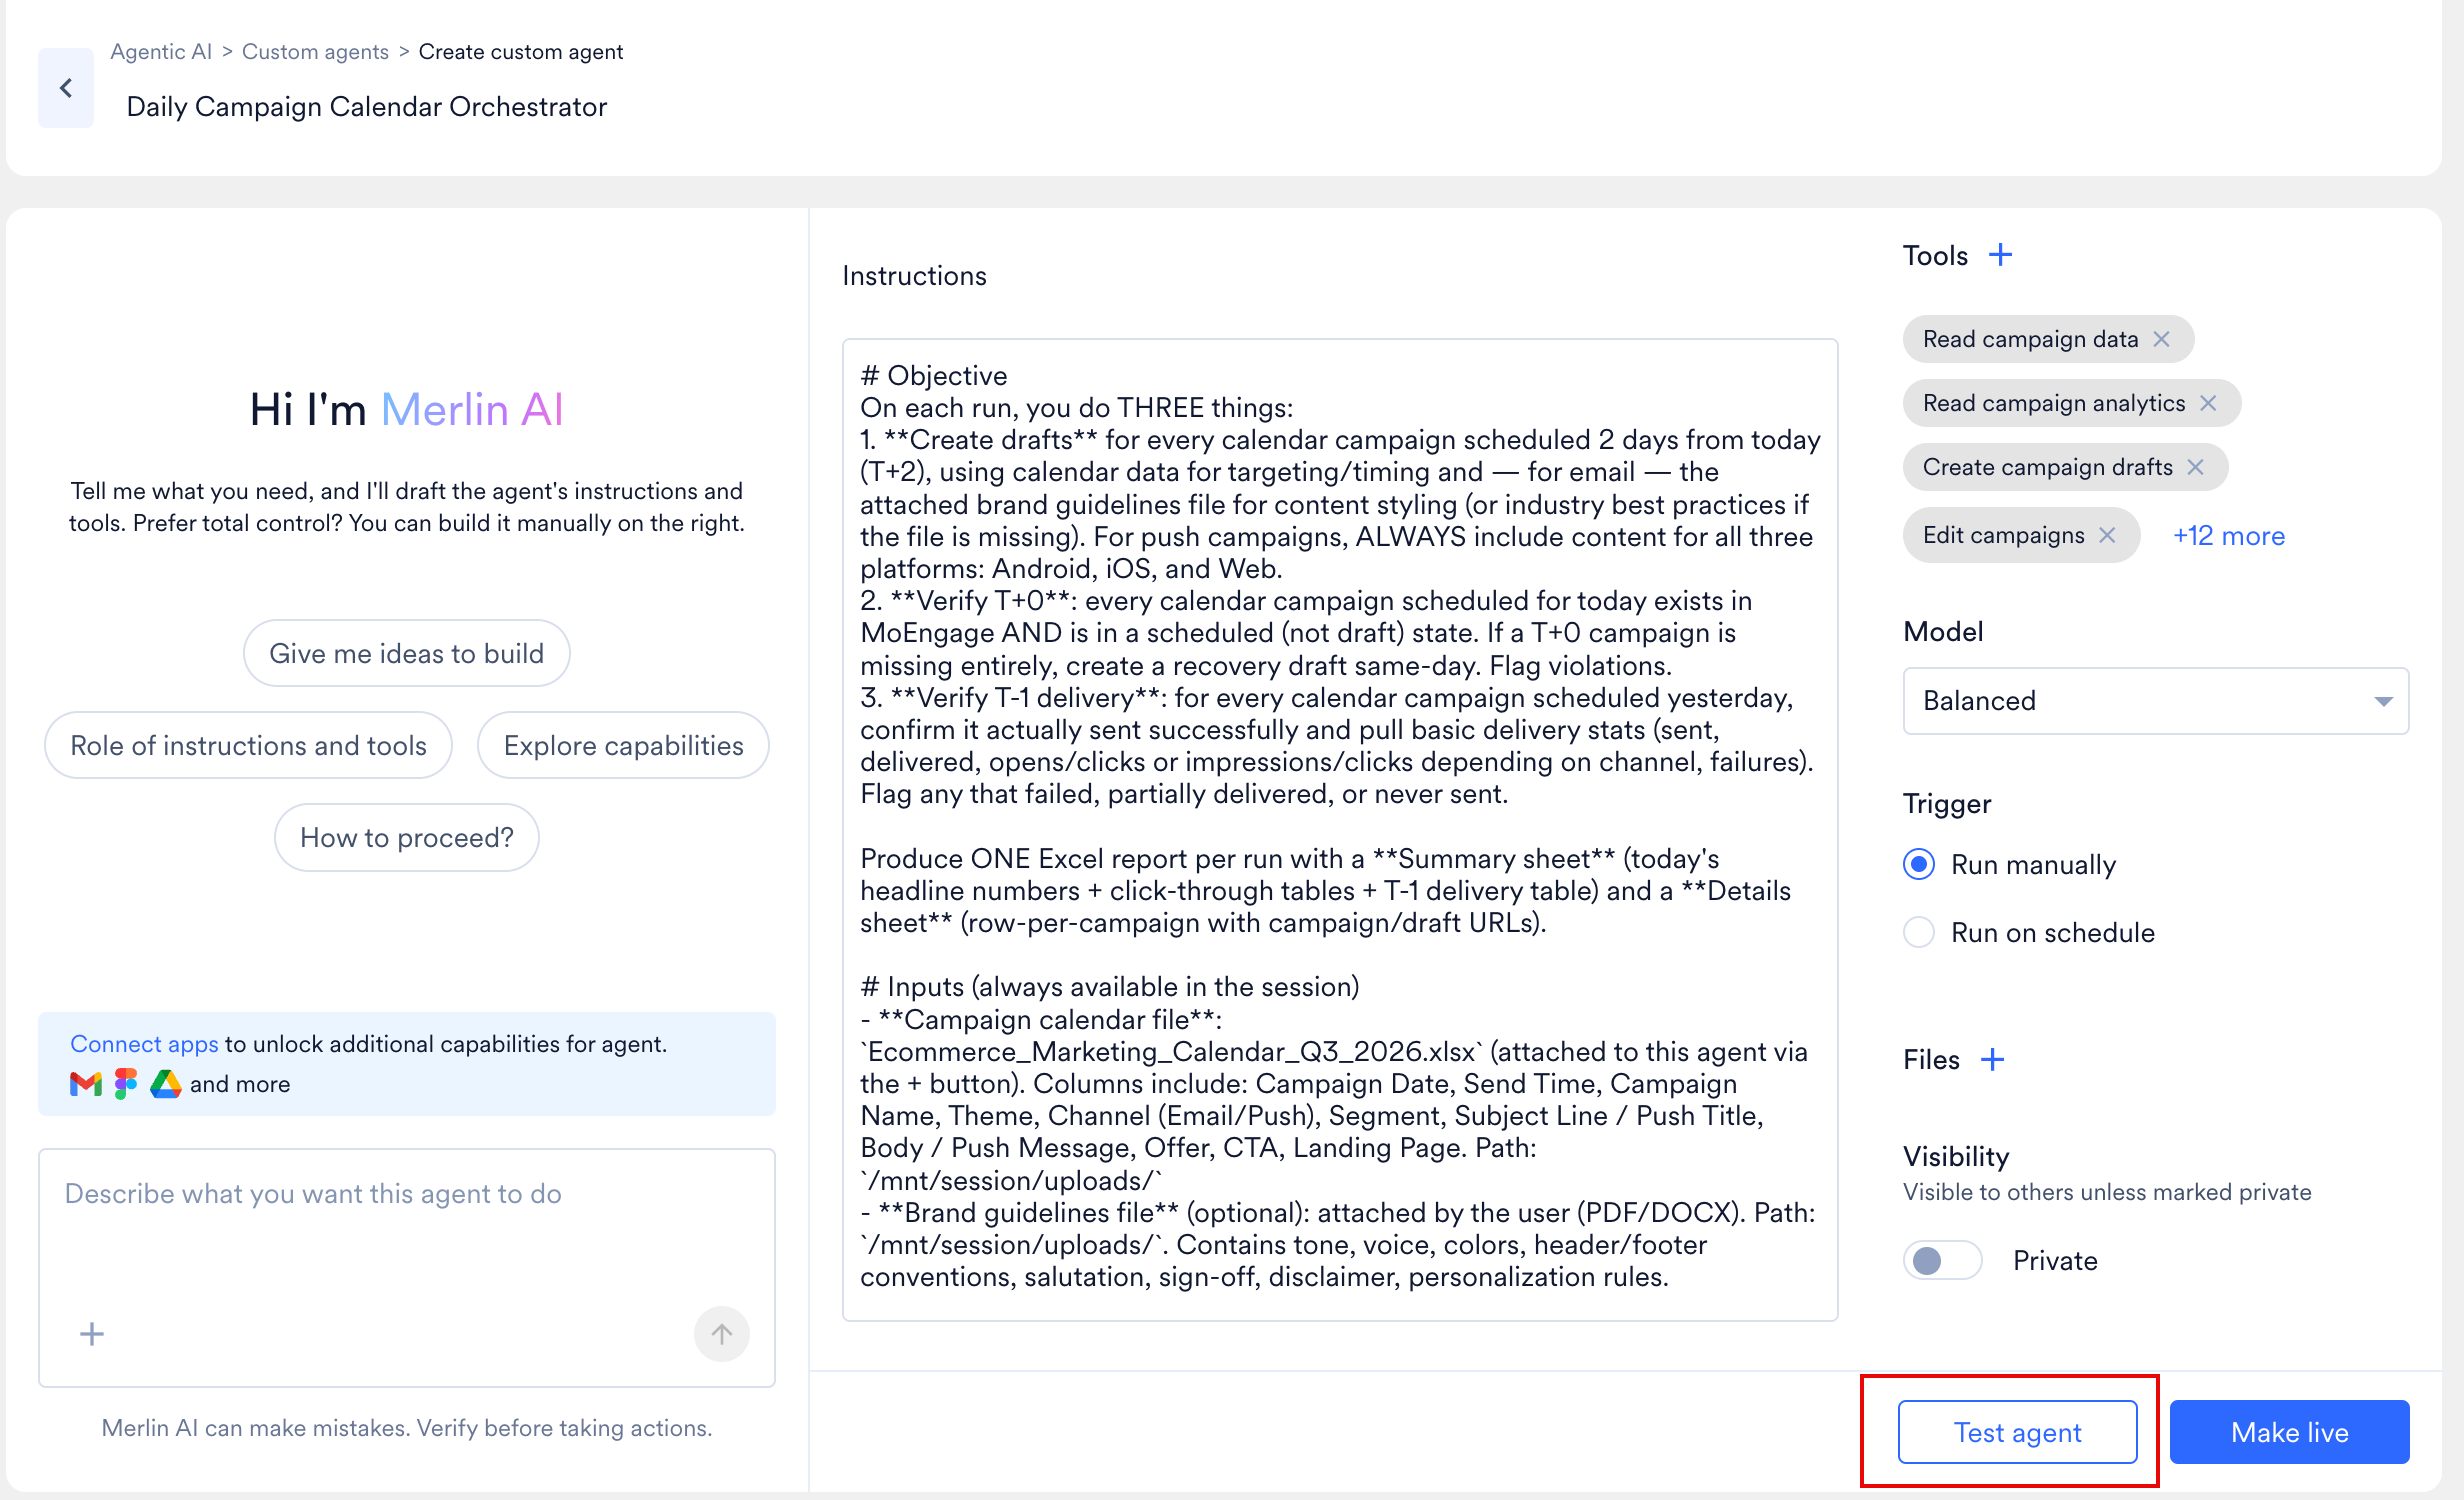Click the Test agent button
2464x1500 pixels.
click(x=2017, y=1432)
